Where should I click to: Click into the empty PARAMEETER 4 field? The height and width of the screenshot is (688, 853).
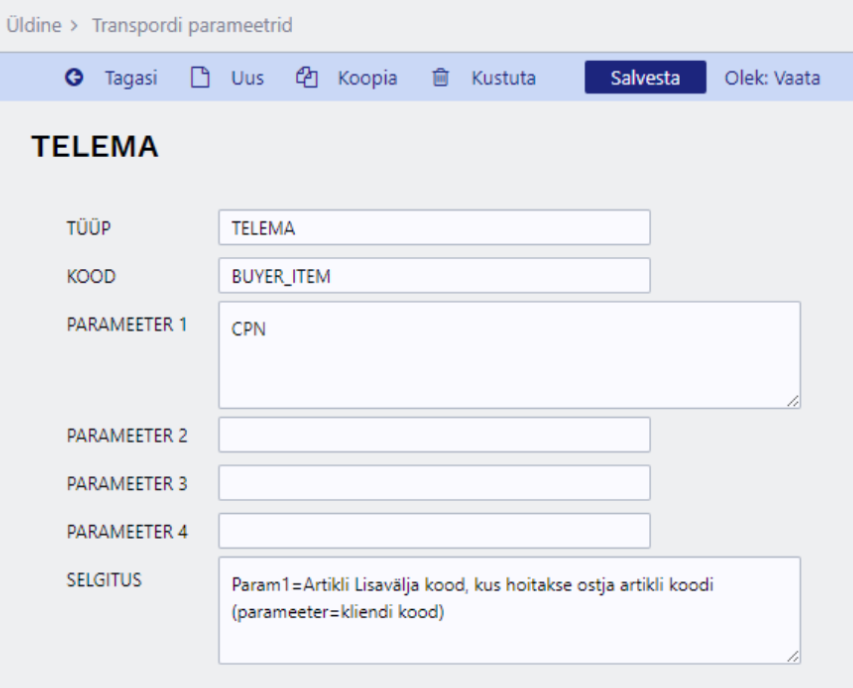tap(434, 530)
